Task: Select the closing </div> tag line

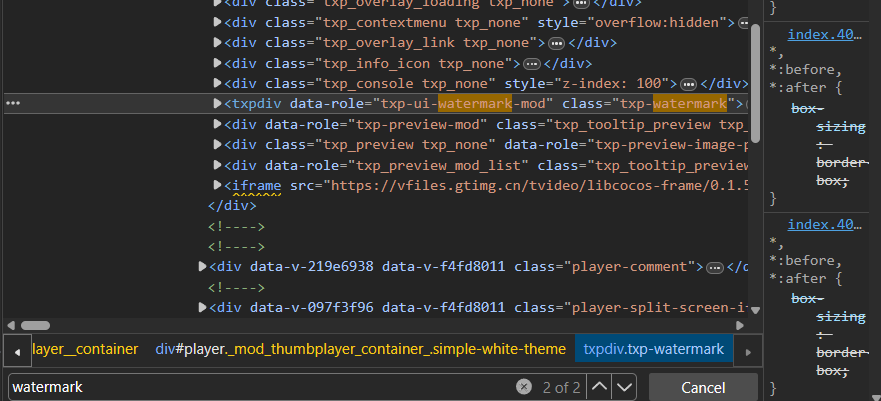Action: tap(232, 206)
